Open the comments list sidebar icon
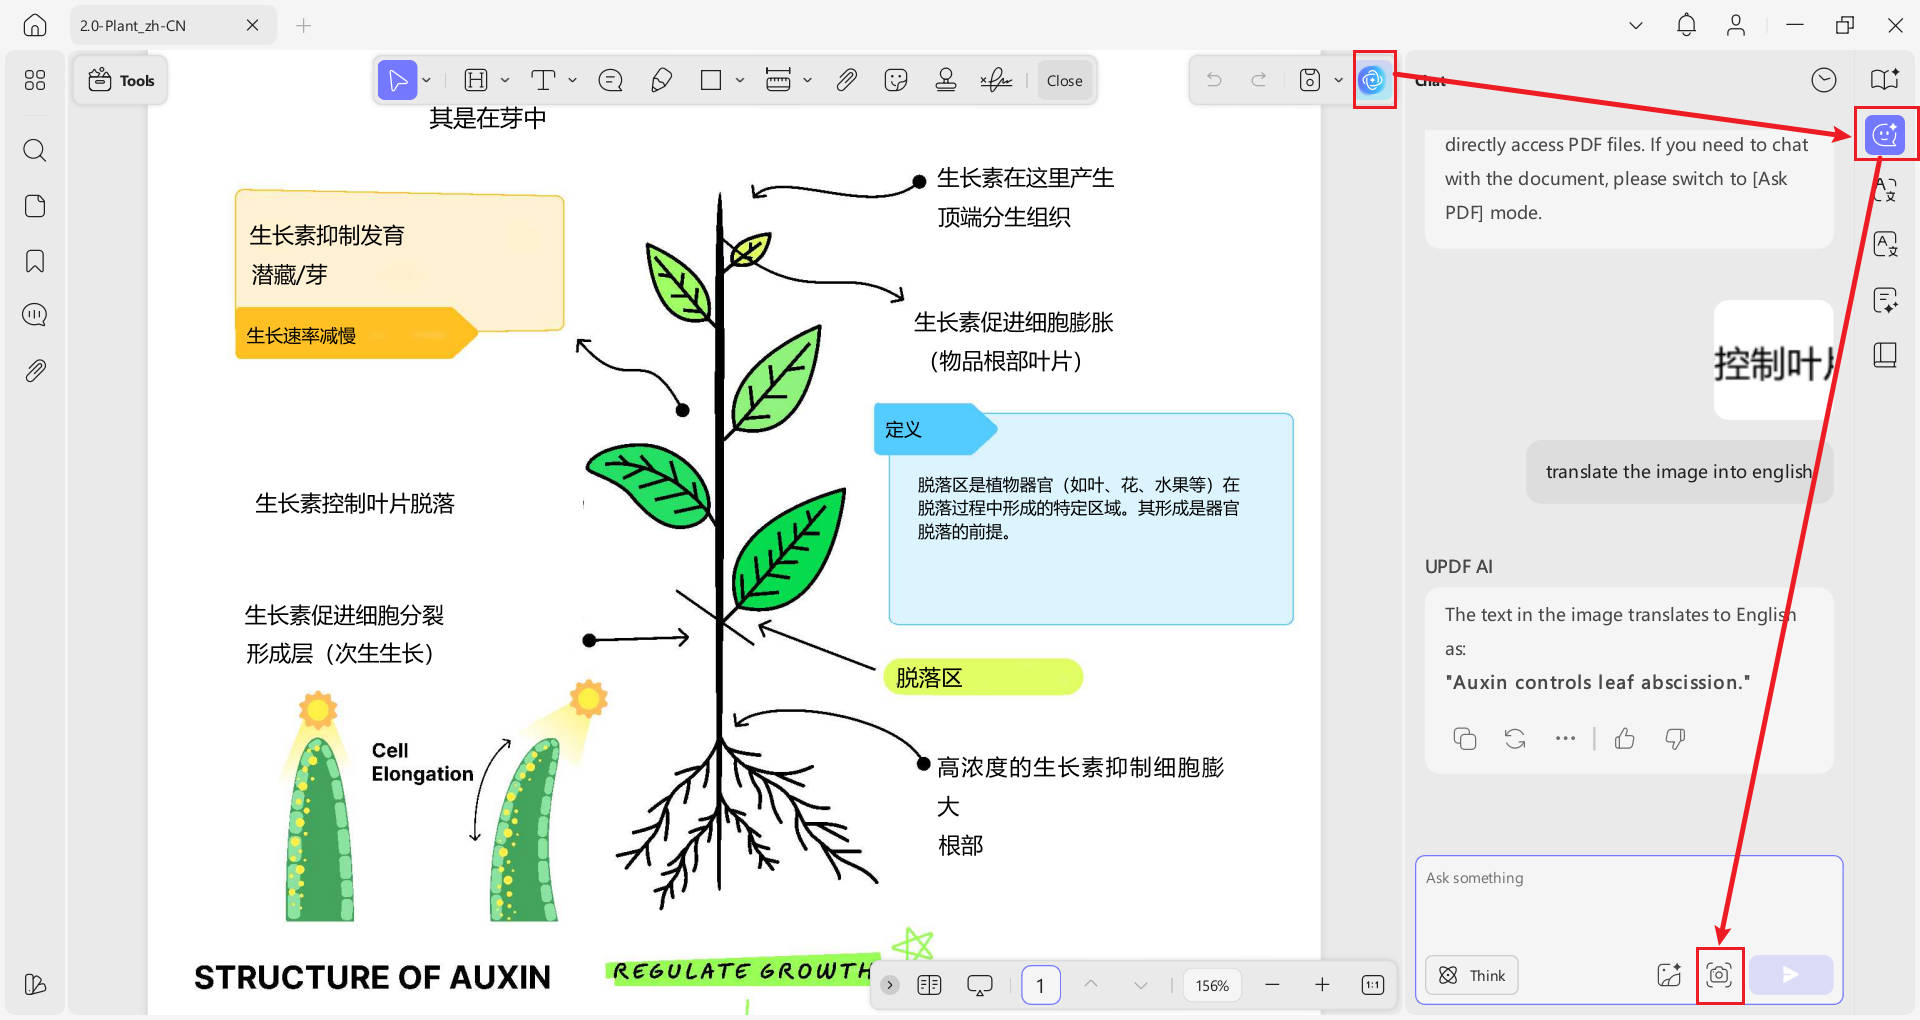The image size is (1920, 1020). (35, 315)
